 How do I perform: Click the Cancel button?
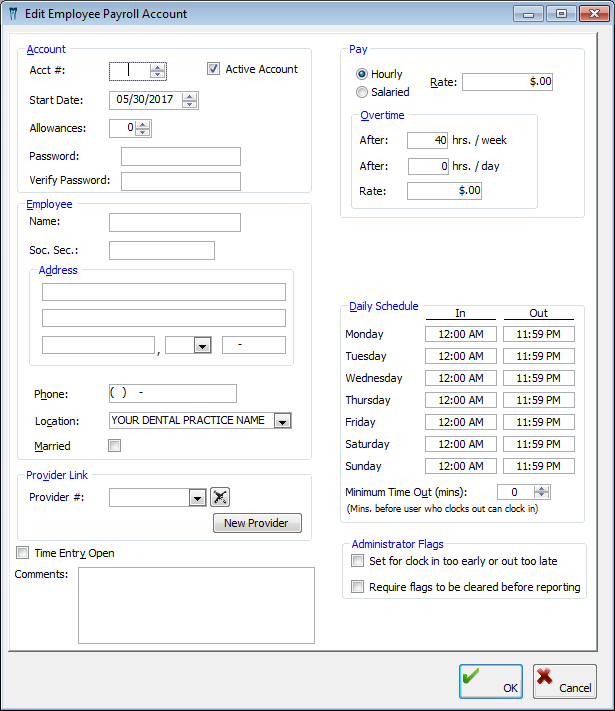pos(565,682)
